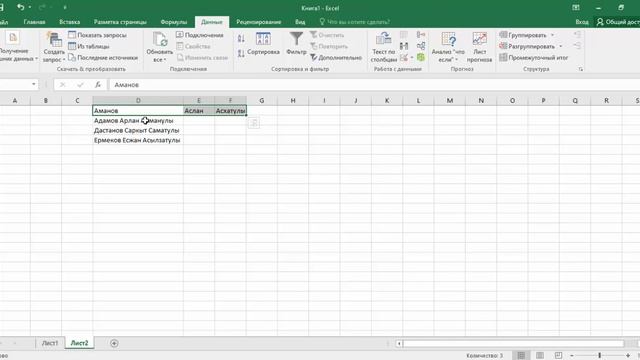Switch to the Лист1 sheet tab
The height and width of the screenshot is (360, 640).
50,343
